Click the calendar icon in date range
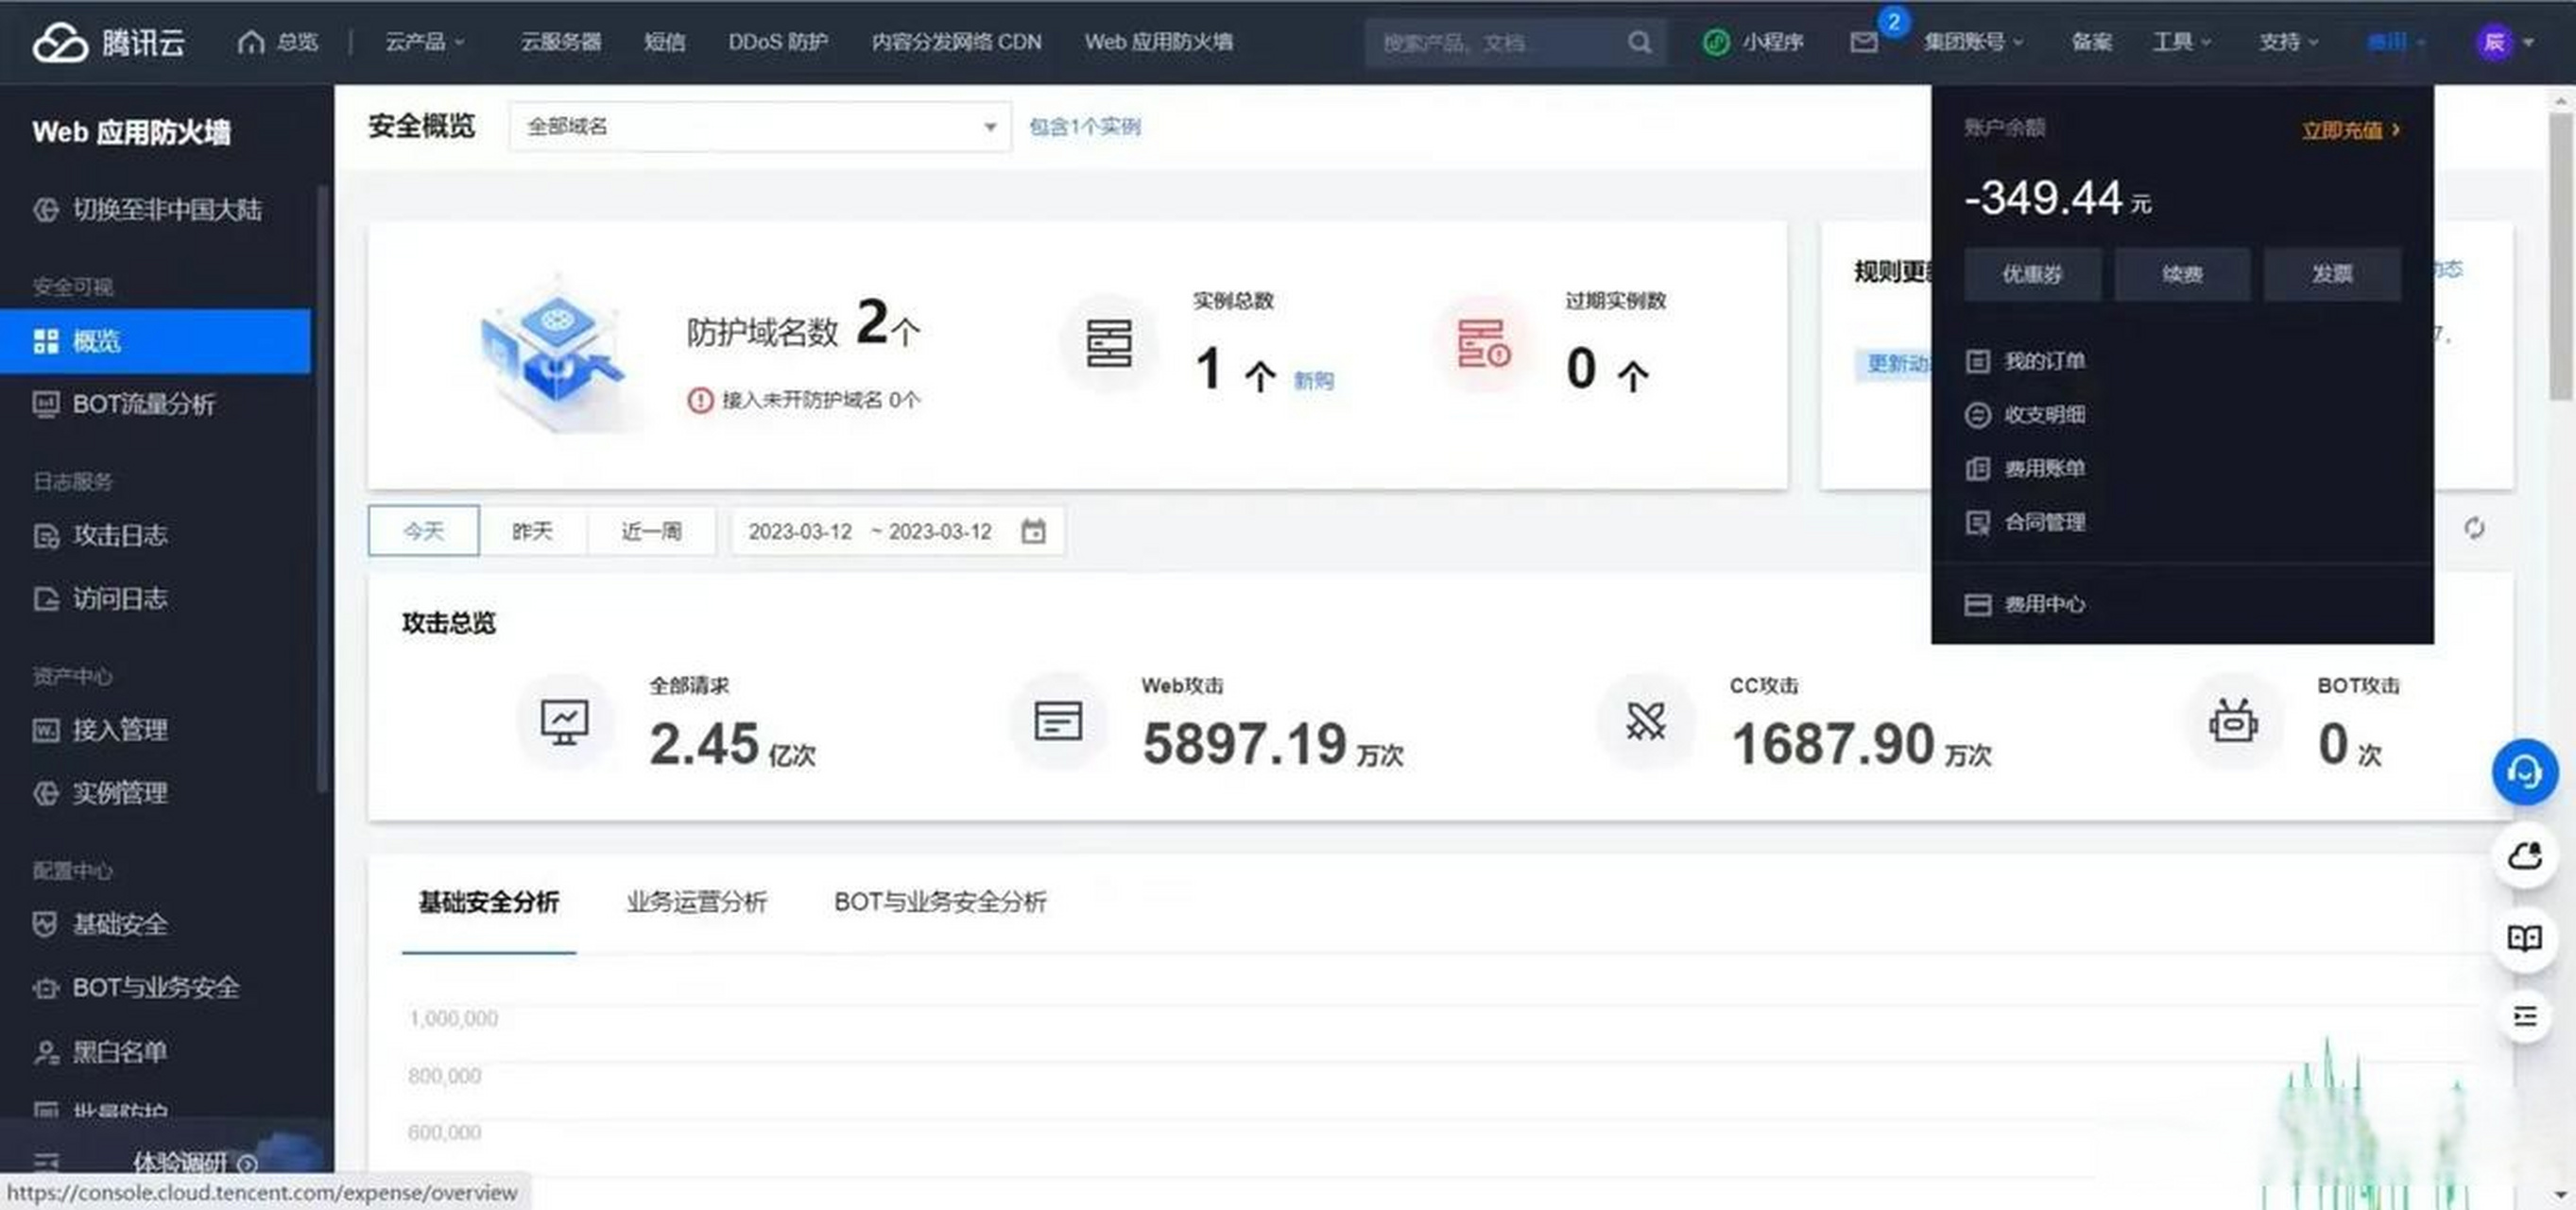Screen dimensions: 2576x1210 click(x=1033, y=531)
